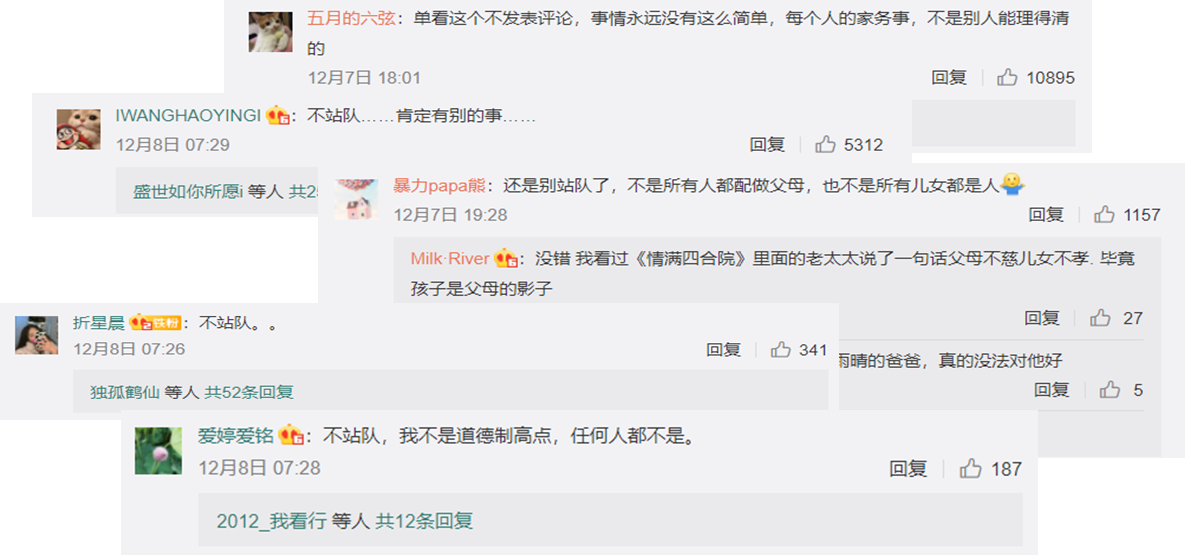Like 五月的六弦's comment with 10895 likes
This screenshot has width=1185, height=555.
pyautogui.click(x=1007, y=77)
